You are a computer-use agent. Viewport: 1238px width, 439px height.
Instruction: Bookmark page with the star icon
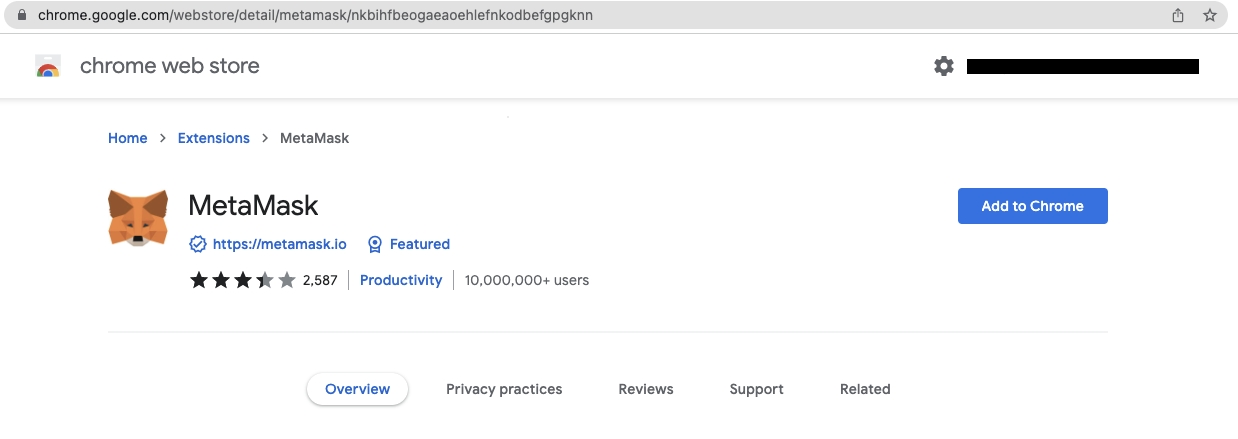pos(1210,15)
